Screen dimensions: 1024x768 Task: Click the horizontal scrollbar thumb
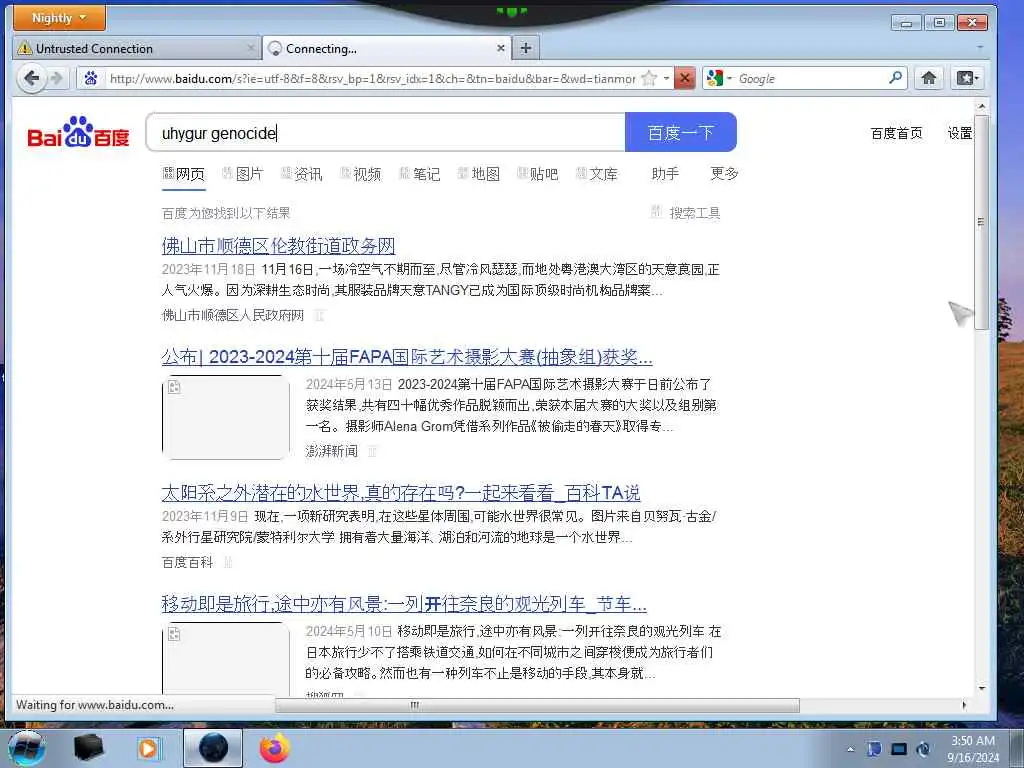(x=537, y=705)
